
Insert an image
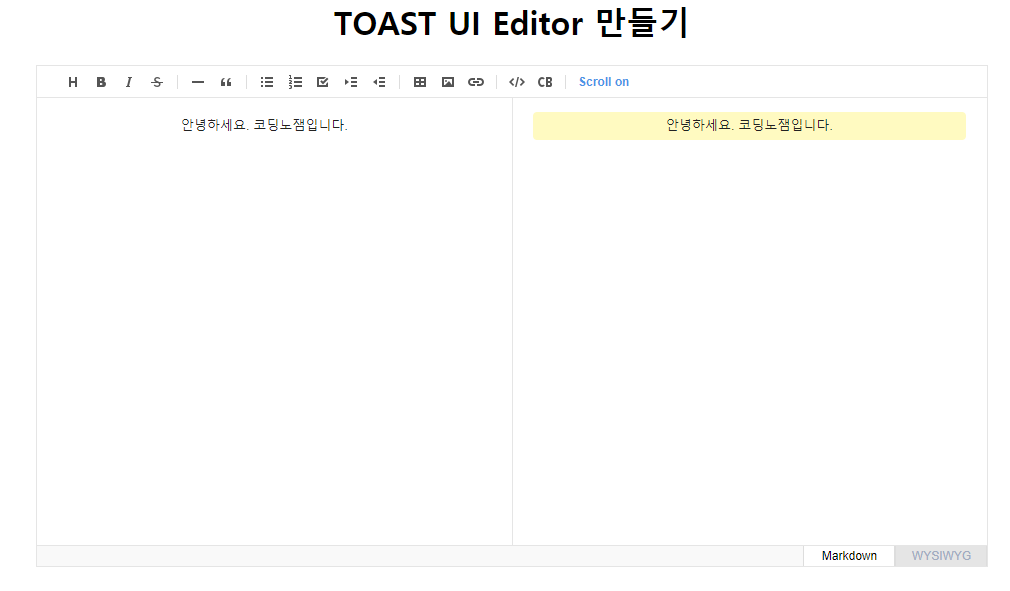pos(448,82)
